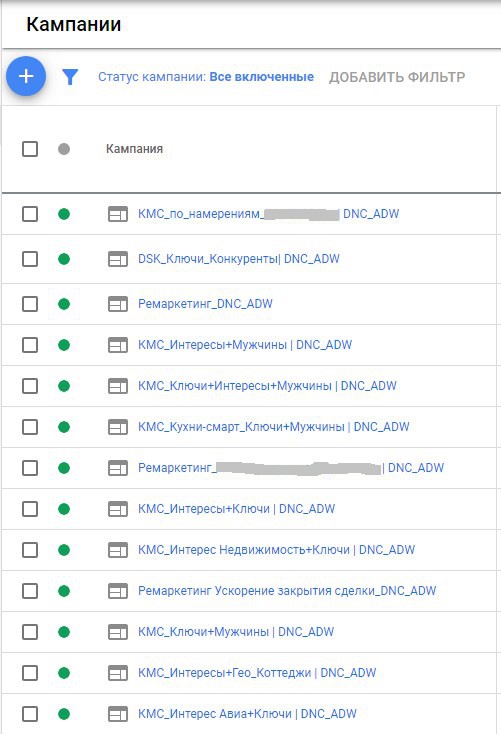501x734 pixels.
Task: Click green status dot of КМС_Интересы+Мужчины
Action: [64, 345]
